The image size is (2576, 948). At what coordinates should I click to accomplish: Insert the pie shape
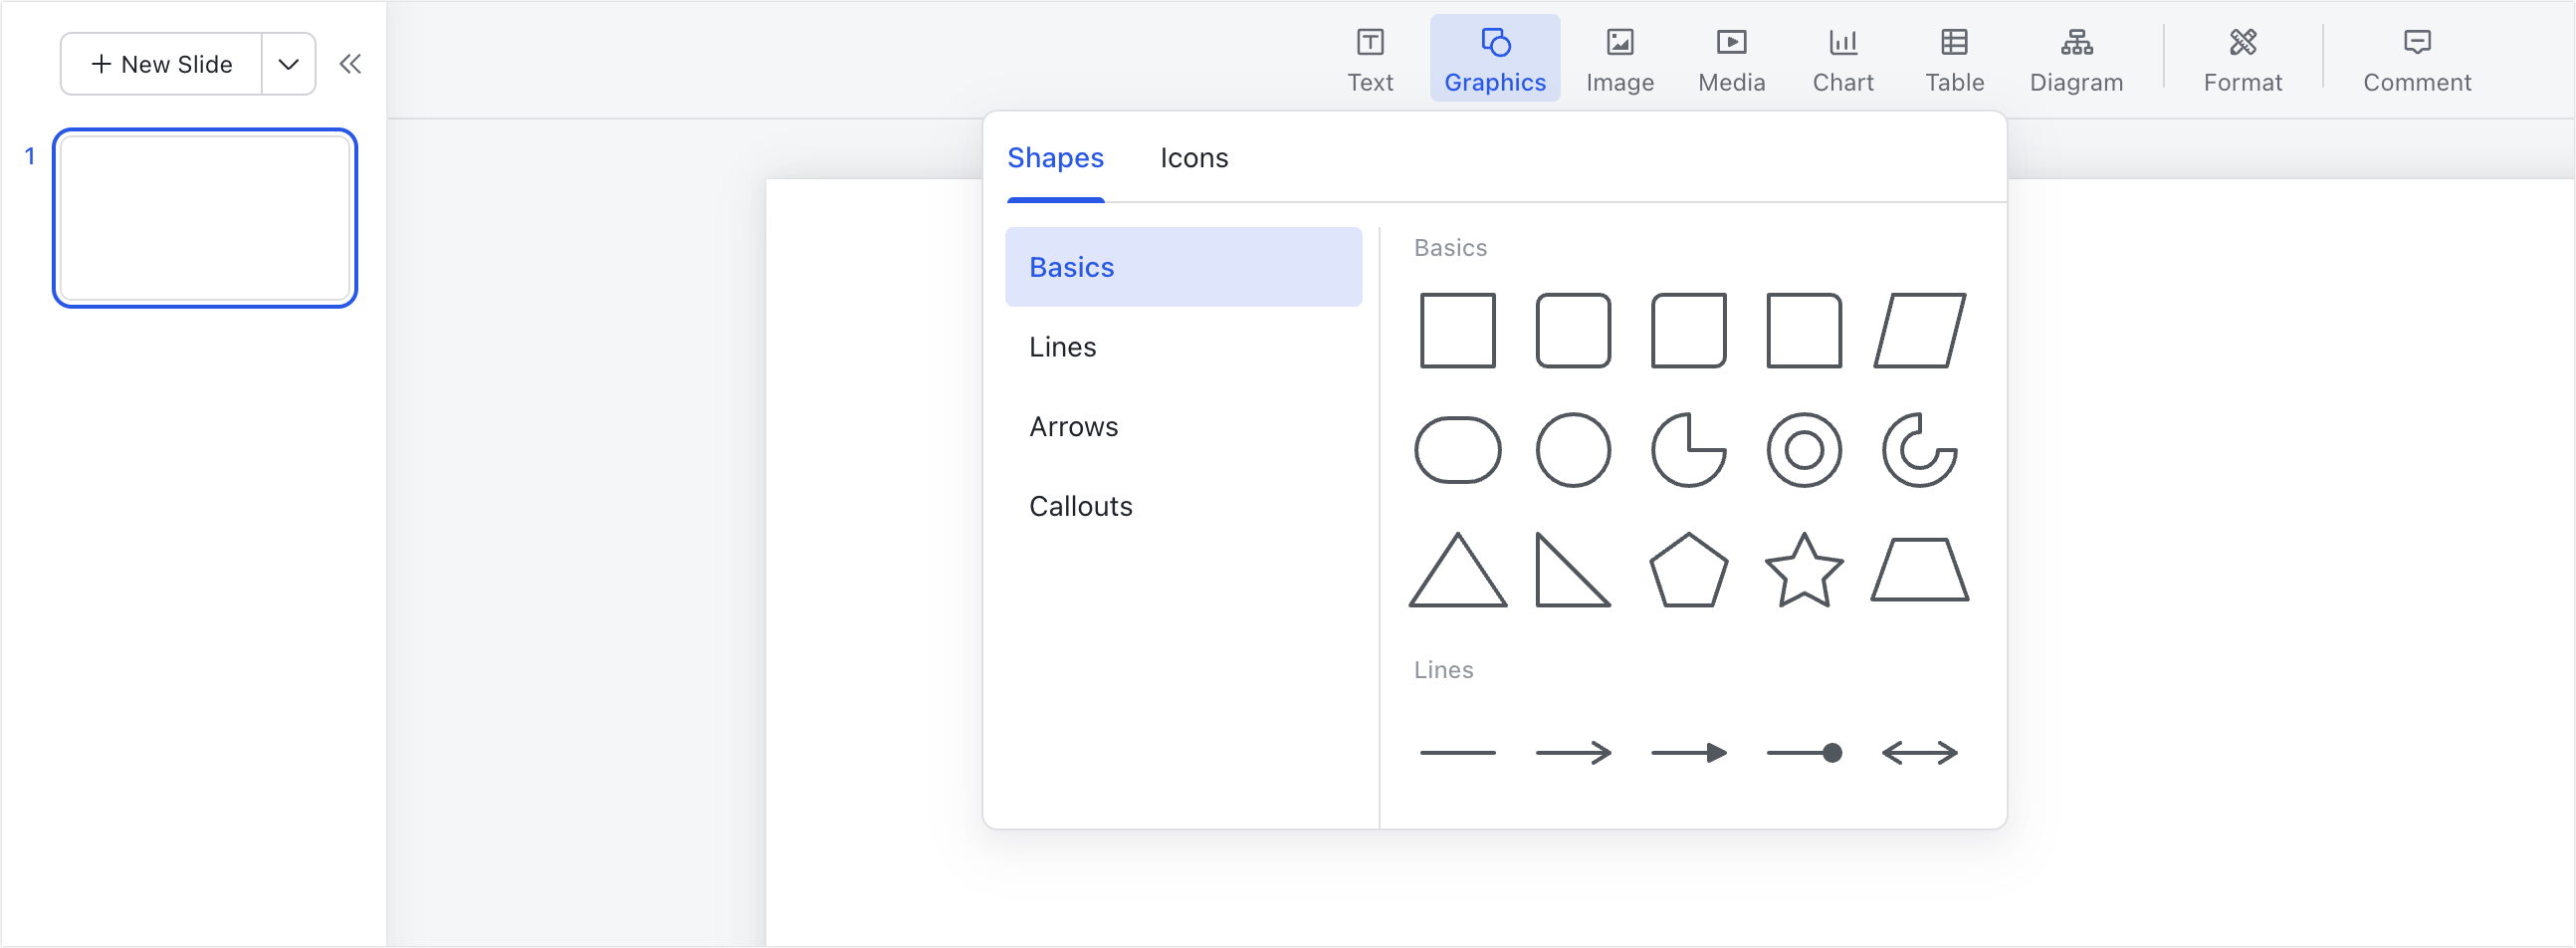[1688, 450]
